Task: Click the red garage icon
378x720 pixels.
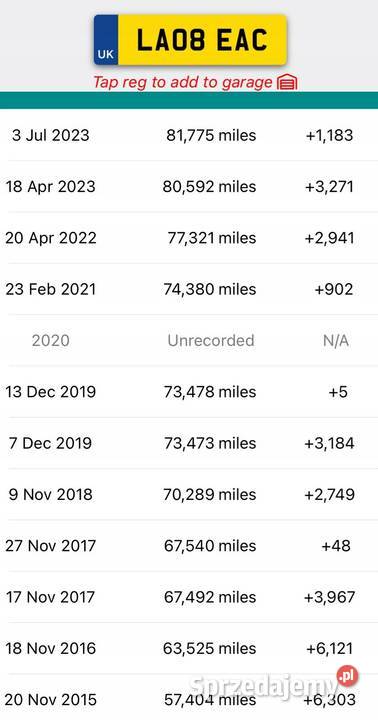Action: click(x=288, y=83)
